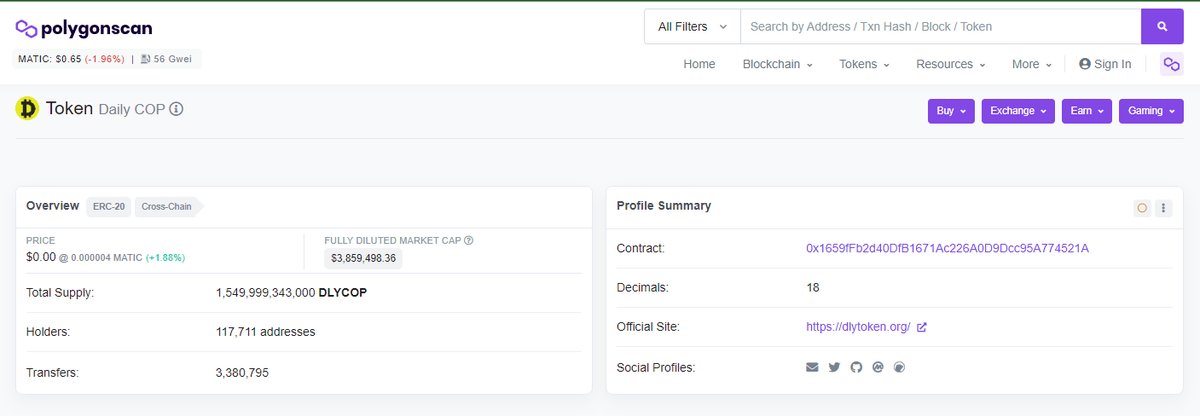Screen dimensions: 1200x416
Task: Click the gas pump 56 Gwei indicator
Action: point(166,59)
